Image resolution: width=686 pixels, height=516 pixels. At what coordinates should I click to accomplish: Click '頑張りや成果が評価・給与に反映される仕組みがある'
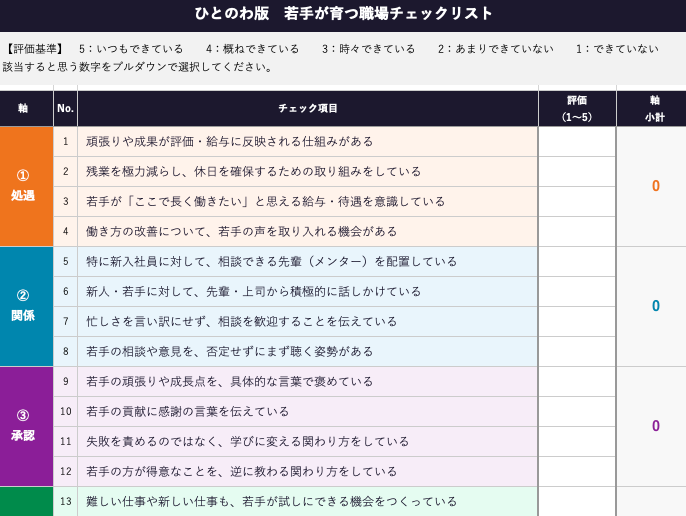coord(230,141)
